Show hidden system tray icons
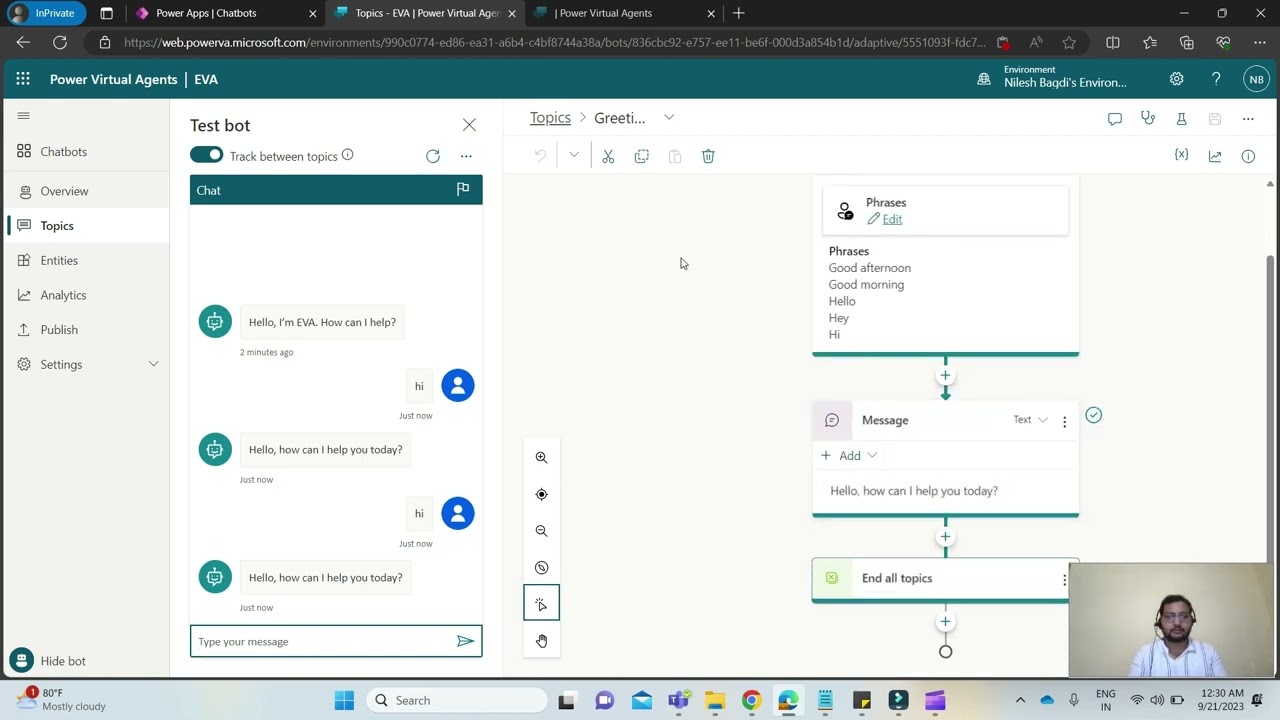The width and height of the screenshot is (1280, 720). click(1020, 700)
